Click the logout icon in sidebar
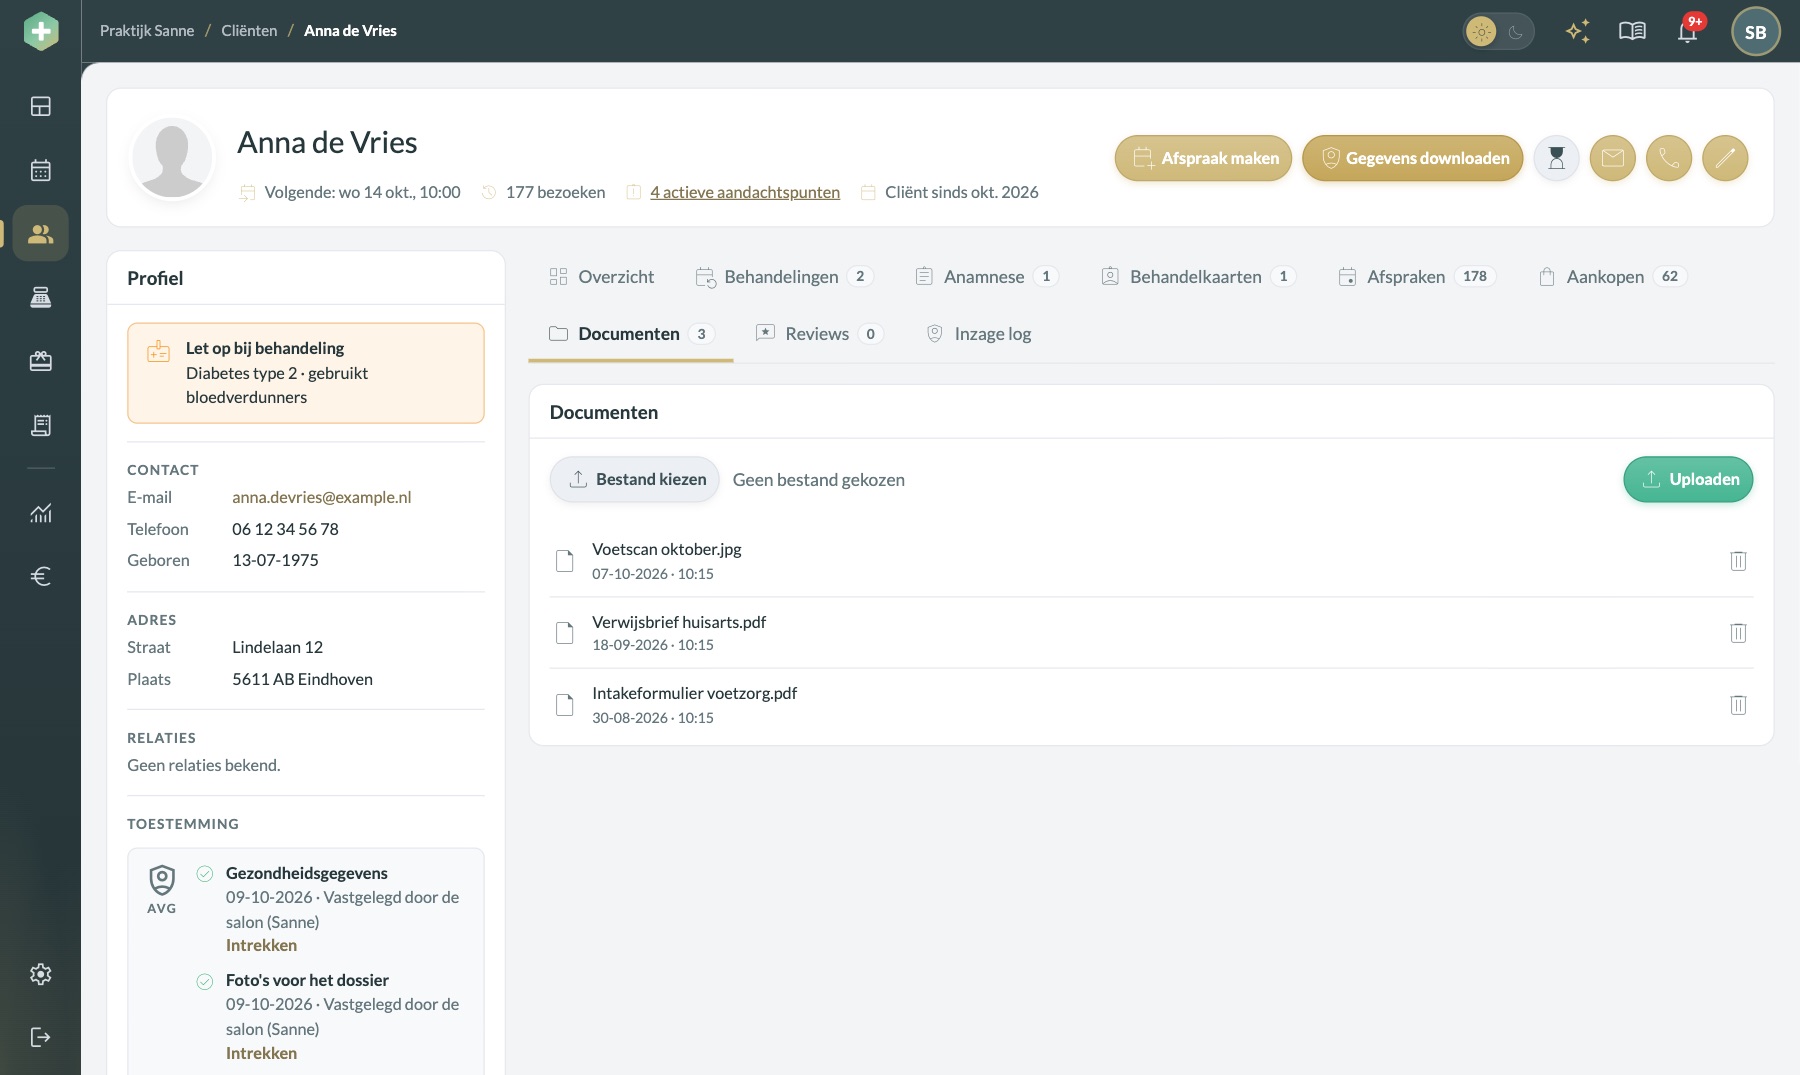The width and height of the screenshot is (1800, 1075). (x=40, y=1037)
